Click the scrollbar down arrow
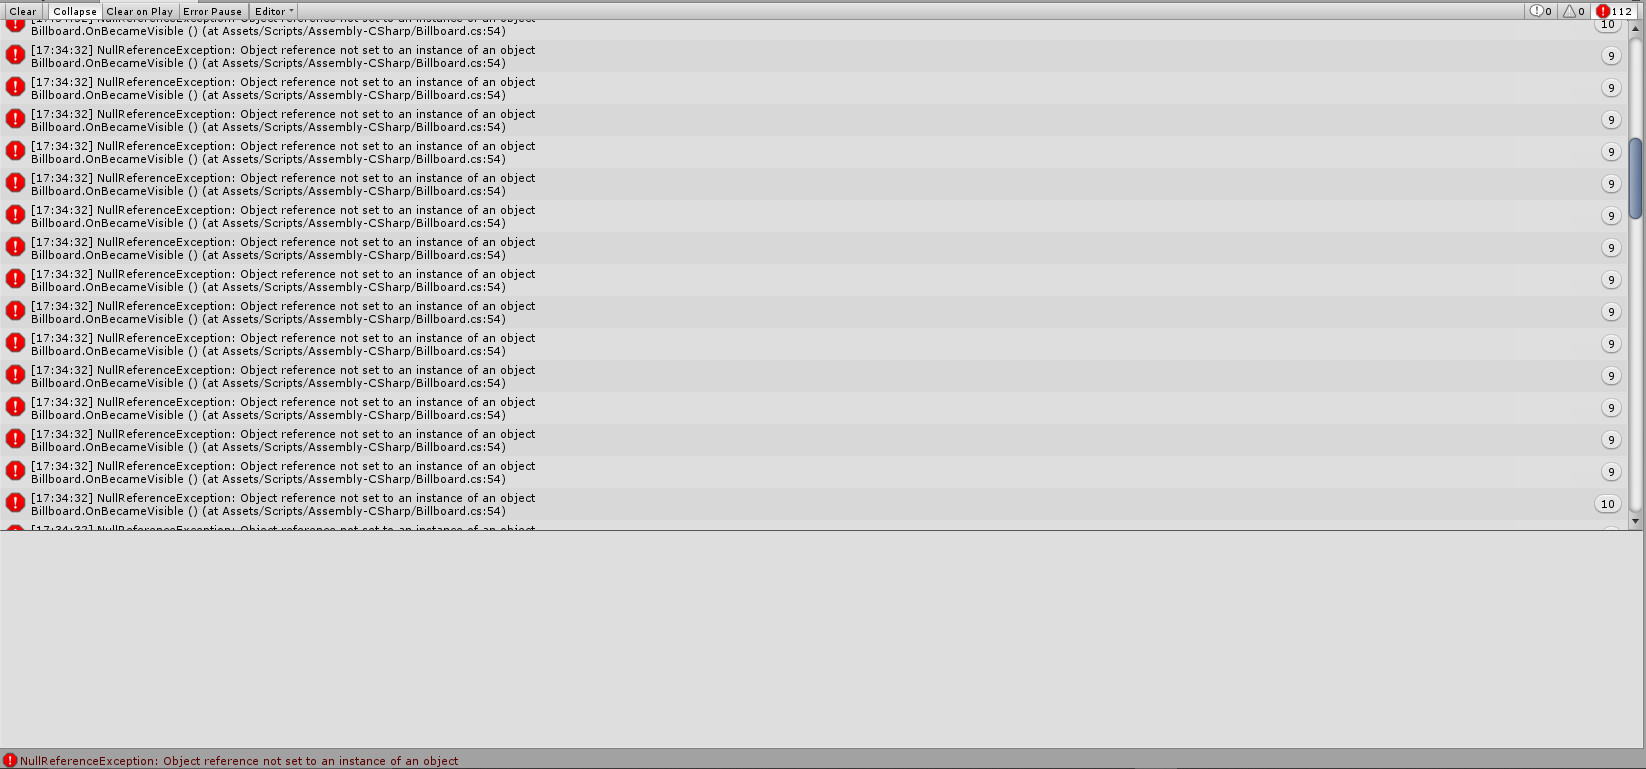Image resolution: width=1646 pixels, height=769 pixels. coord(1636,521)
